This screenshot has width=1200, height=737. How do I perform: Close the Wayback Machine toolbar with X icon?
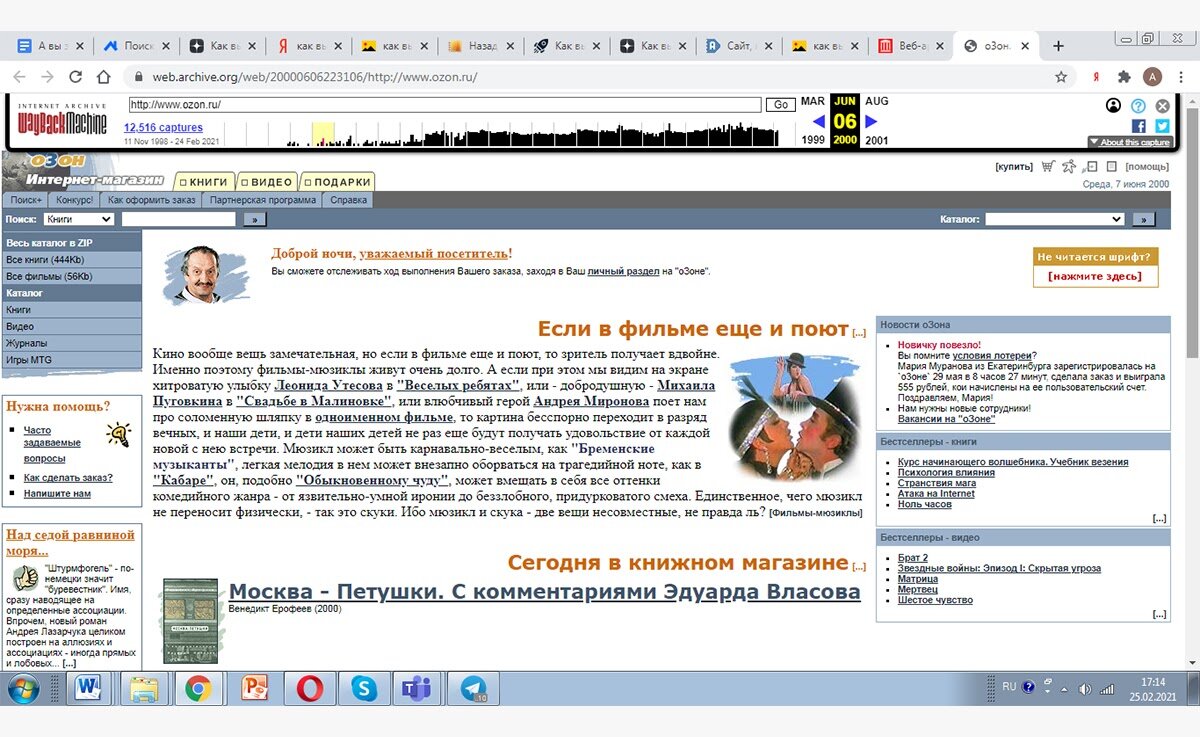1162,105
